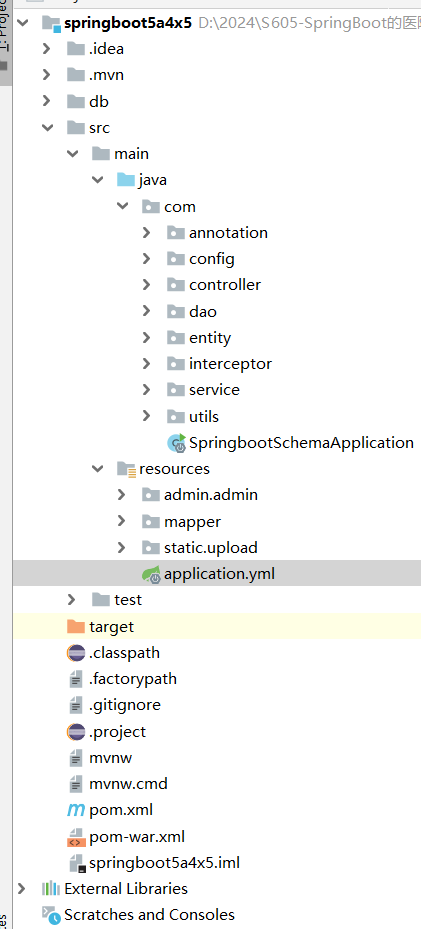
Task: Click the SpringbootSchemaApplication class icon
Action: coord(176,443)
